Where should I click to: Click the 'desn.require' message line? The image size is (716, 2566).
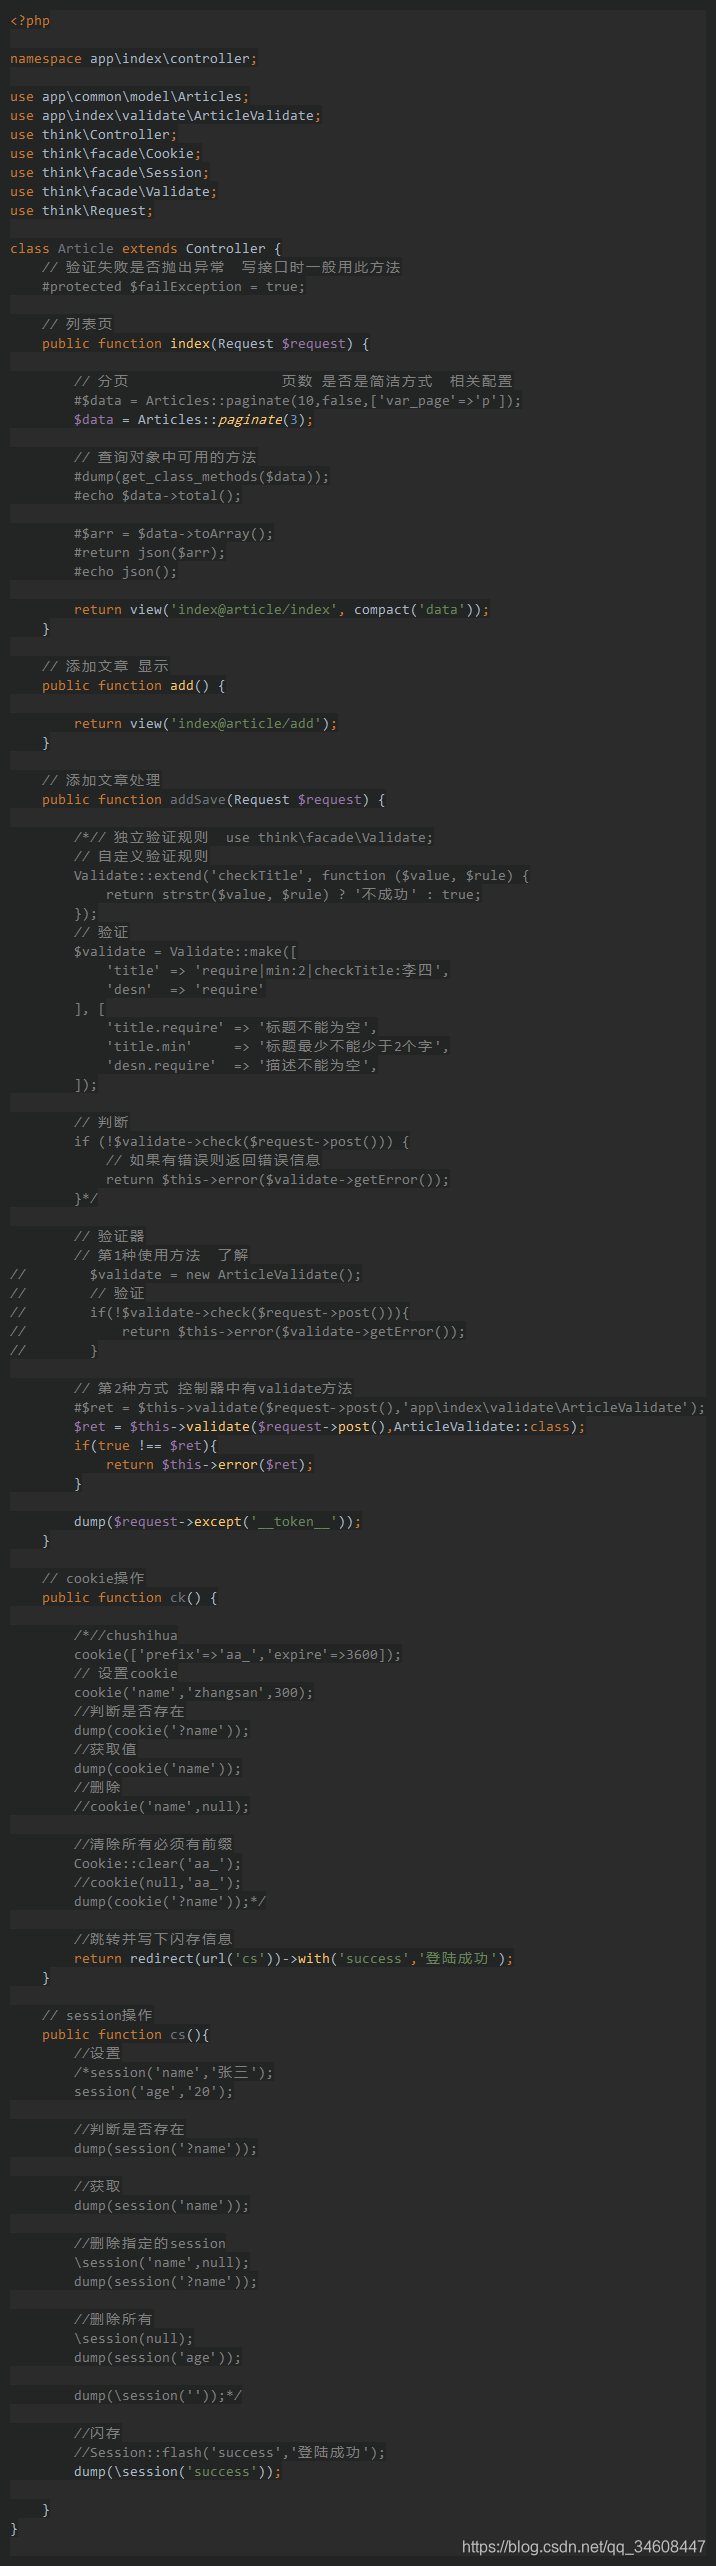[x=241, y=1066]
